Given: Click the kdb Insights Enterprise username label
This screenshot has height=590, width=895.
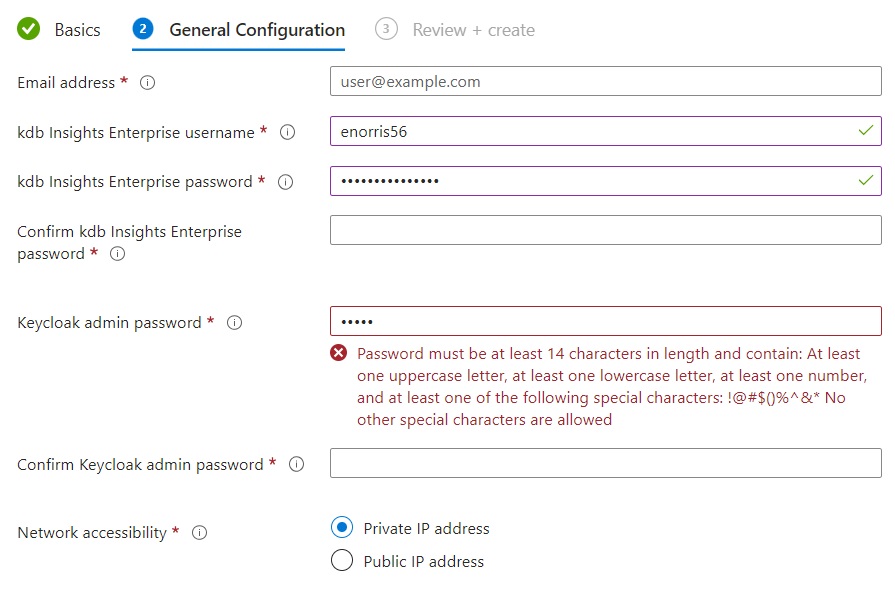Looking at the screenshot, I should (136, 132).
